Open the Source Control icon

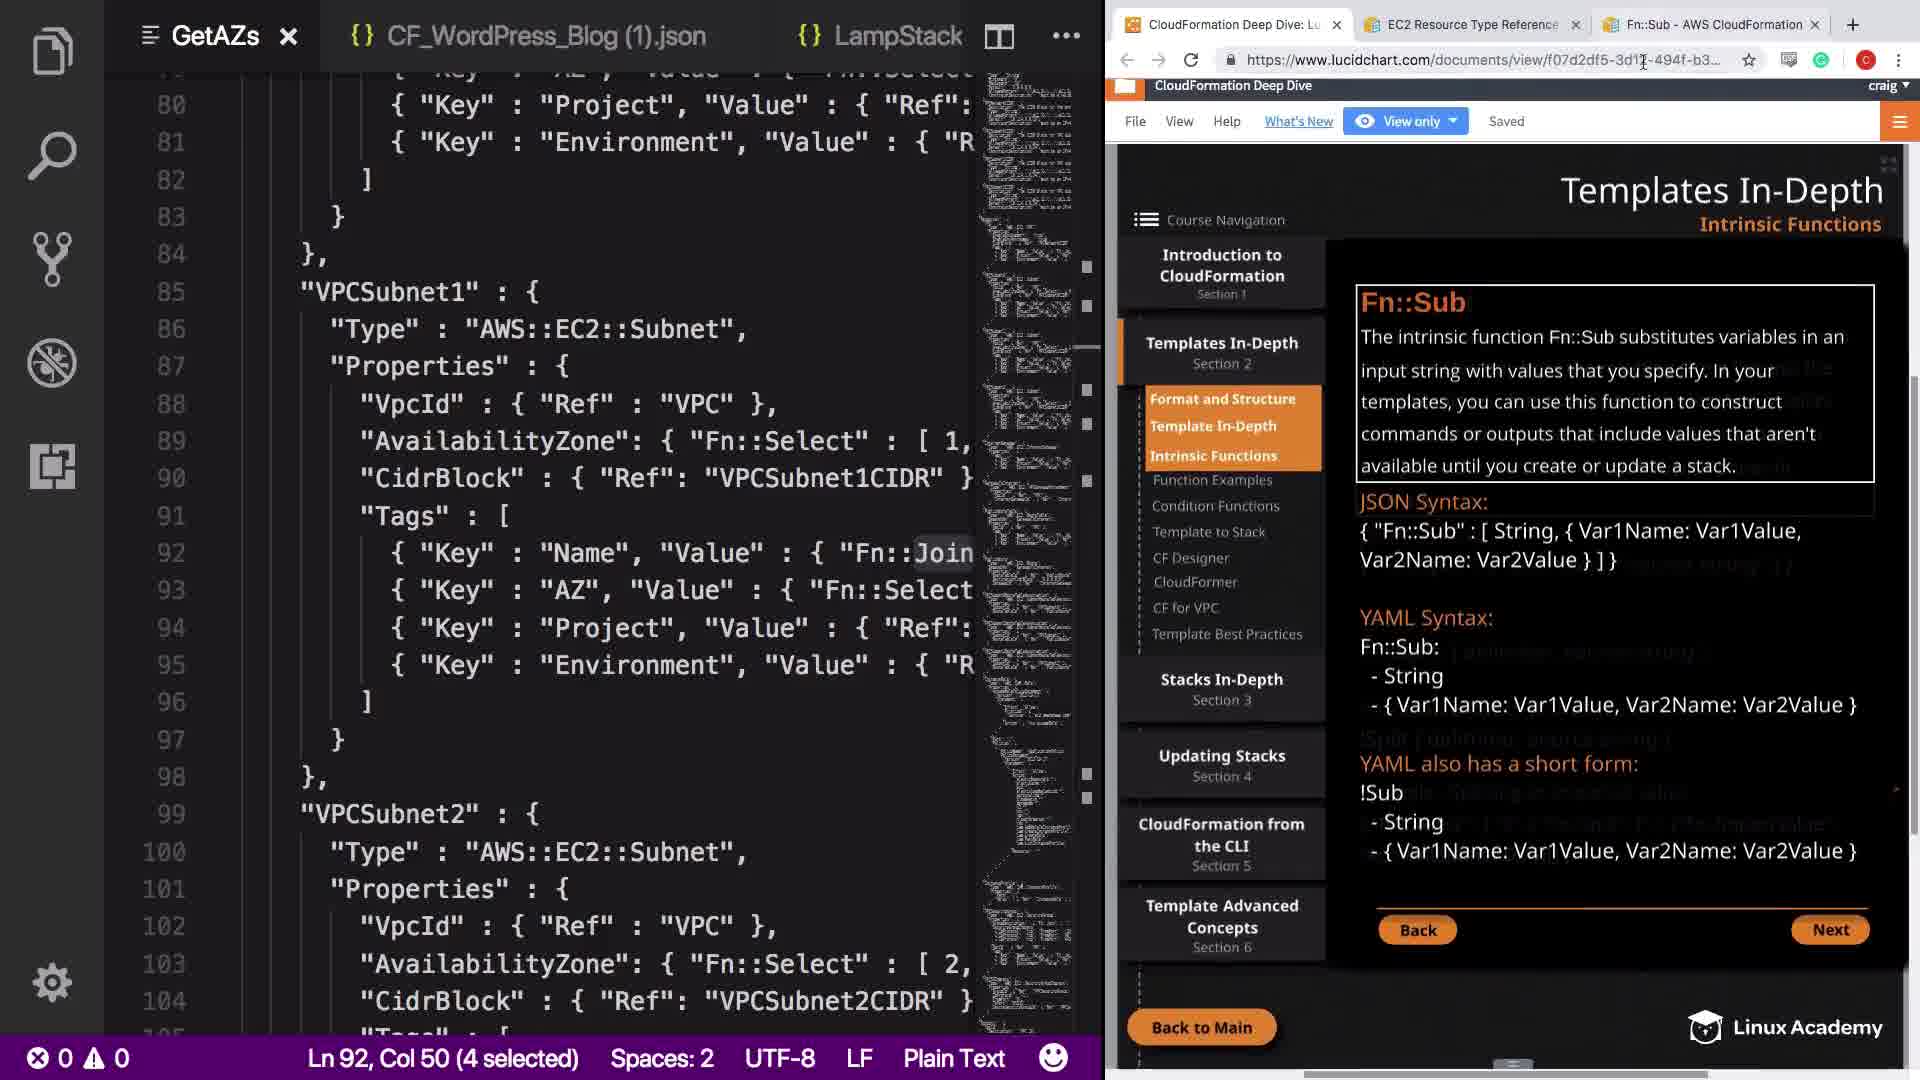pyautogui.click(x=52, y=259)
